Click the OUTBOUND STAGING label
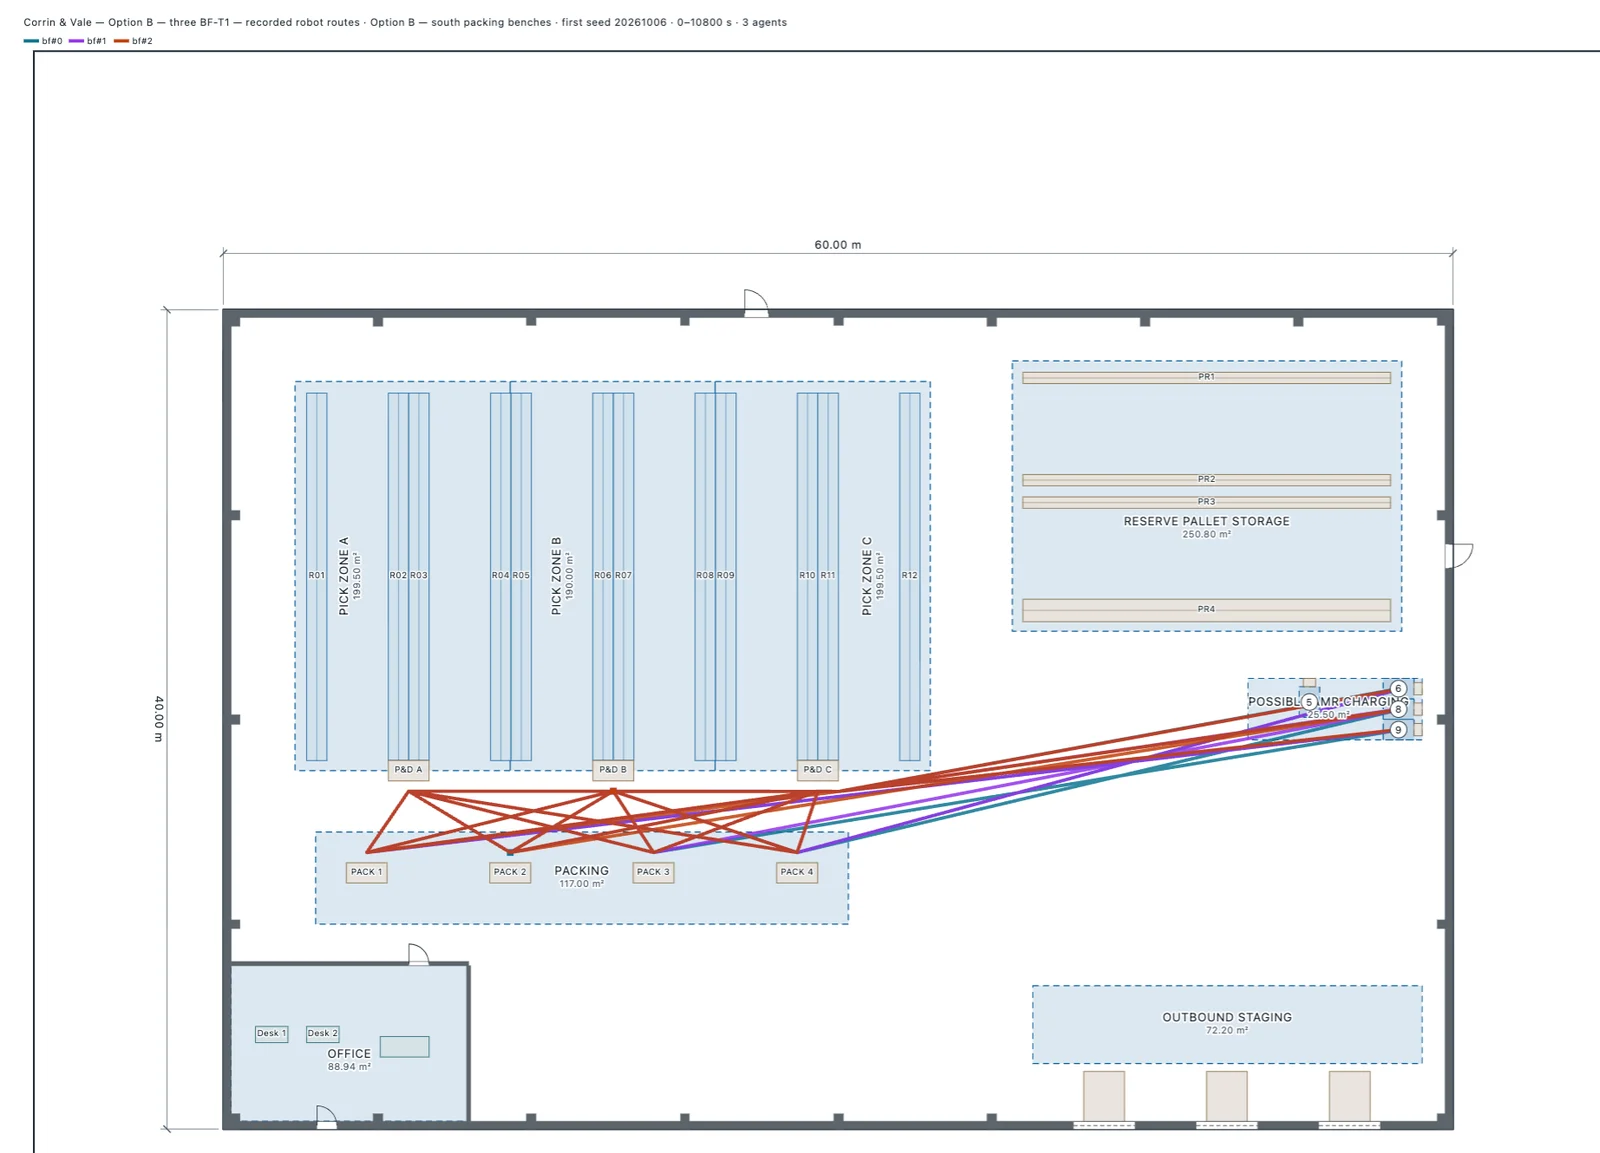Image resolution: width=1600 pixels, height=1153 pixels. [x=1227, y=1017]
